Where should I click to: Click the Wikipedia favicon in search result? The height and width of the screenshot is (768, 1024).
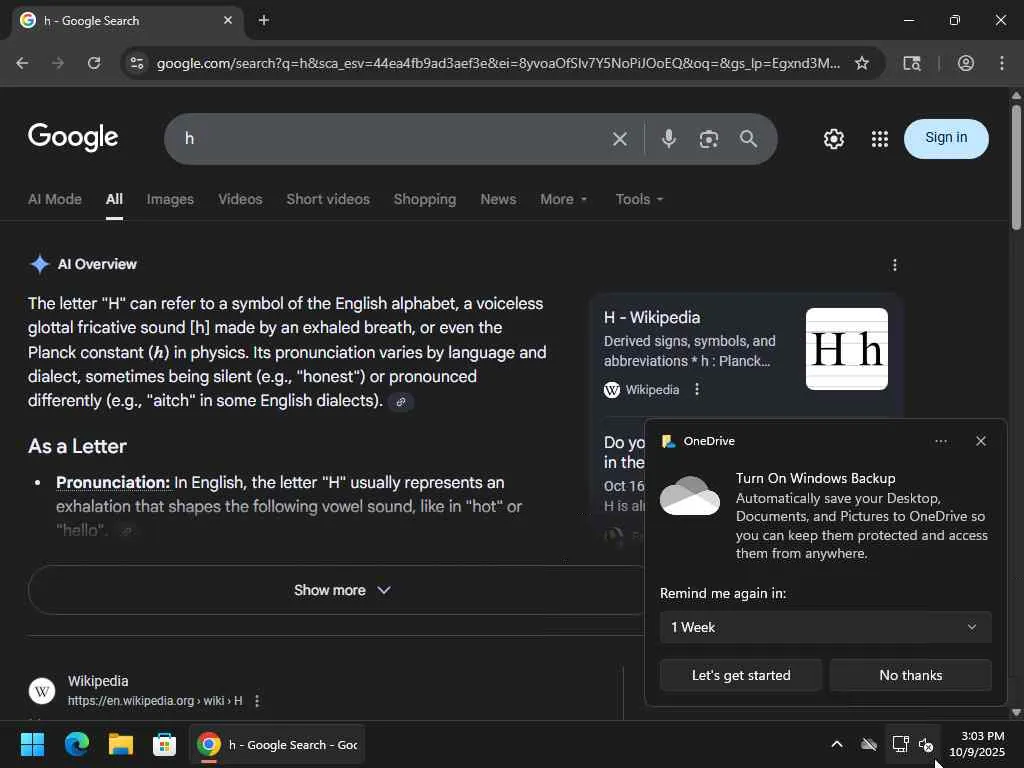[42, 691]
